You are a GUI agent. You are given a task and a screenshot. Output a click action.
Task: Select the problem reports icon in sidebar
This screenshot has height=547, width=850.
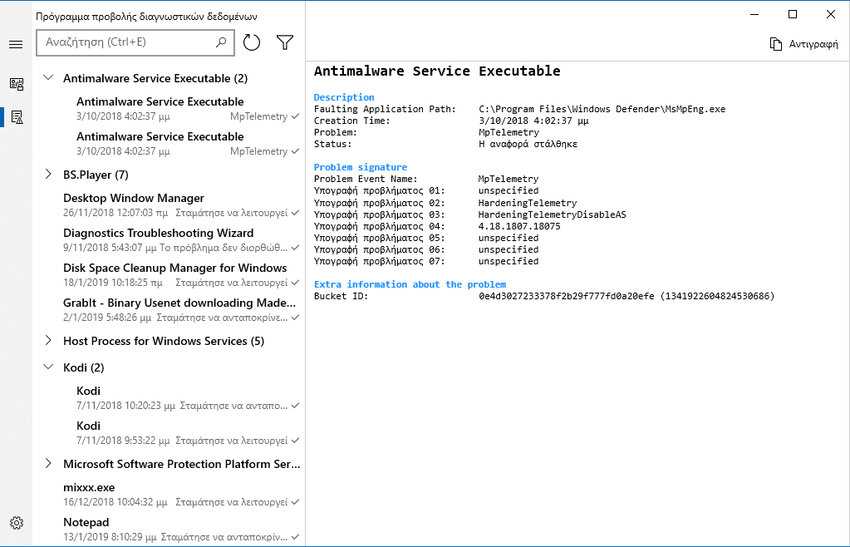pyautogui.click(x=16, y=117)
